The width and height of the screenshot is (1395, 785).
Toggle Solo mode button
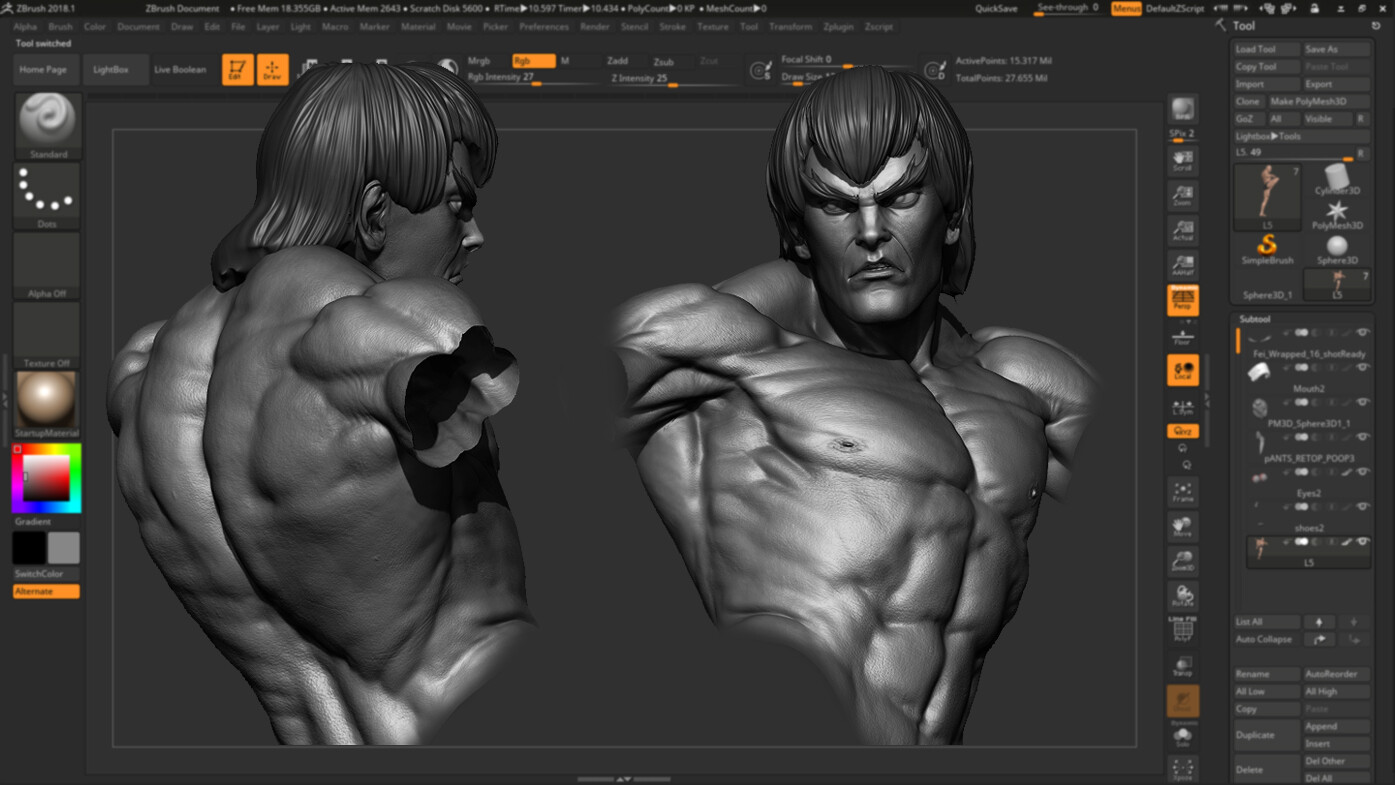pos(1183,737)
